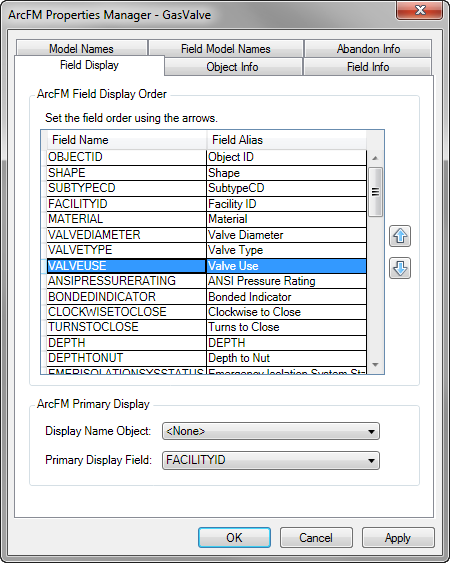The height and width of the screenshot is (563, 450).
Task: Open the Abandon Info tab
Action: 368,48
